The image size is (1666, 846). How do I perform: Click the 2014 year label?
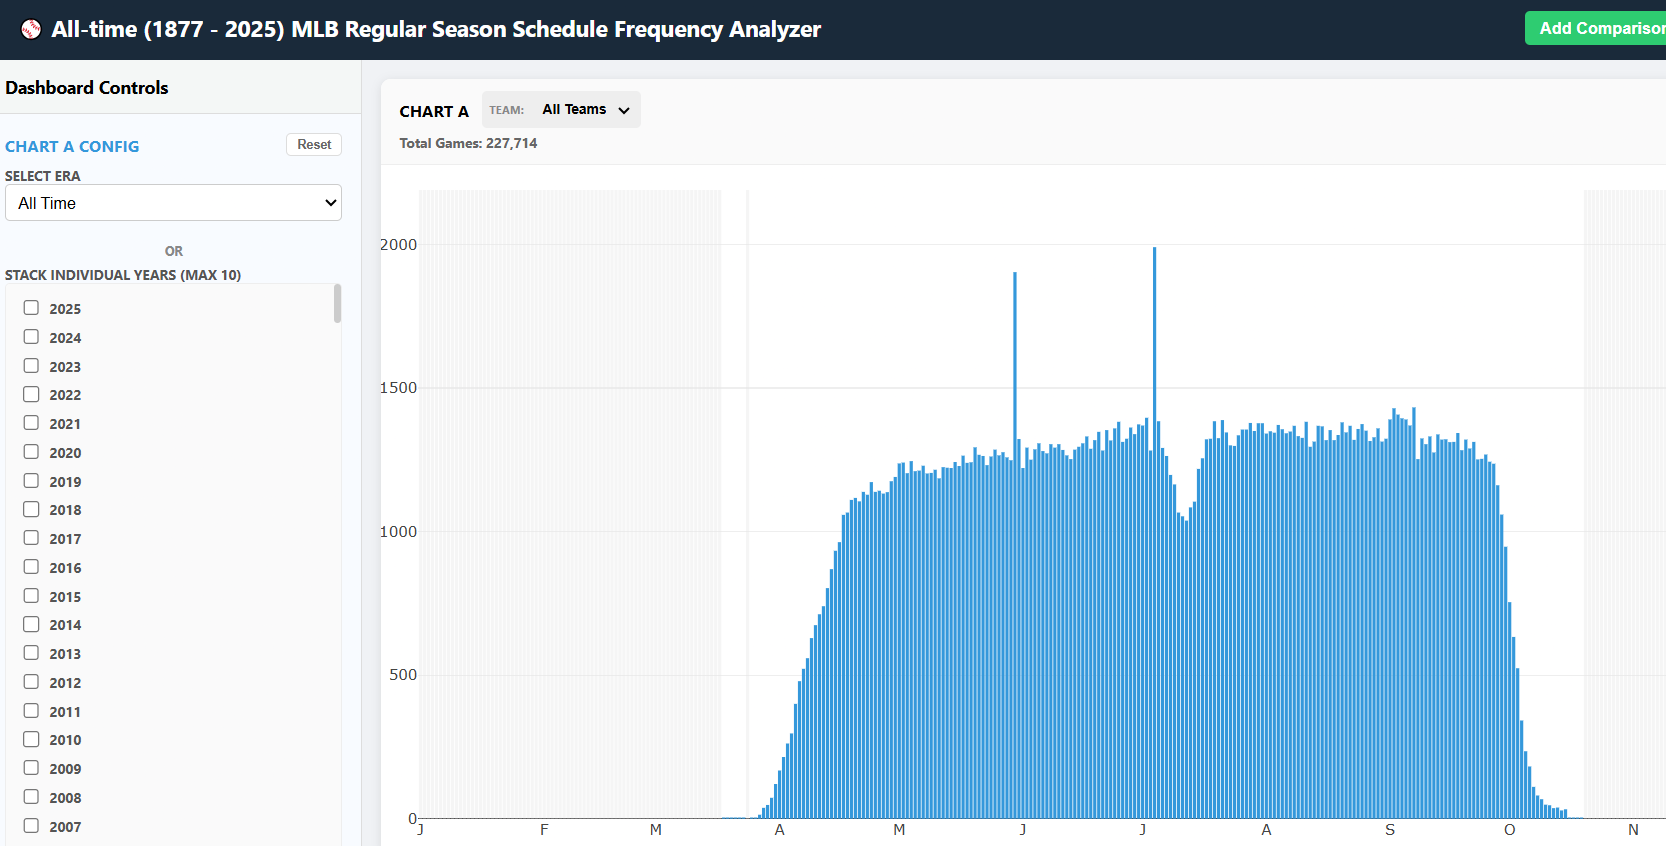(x=65, y=625)
